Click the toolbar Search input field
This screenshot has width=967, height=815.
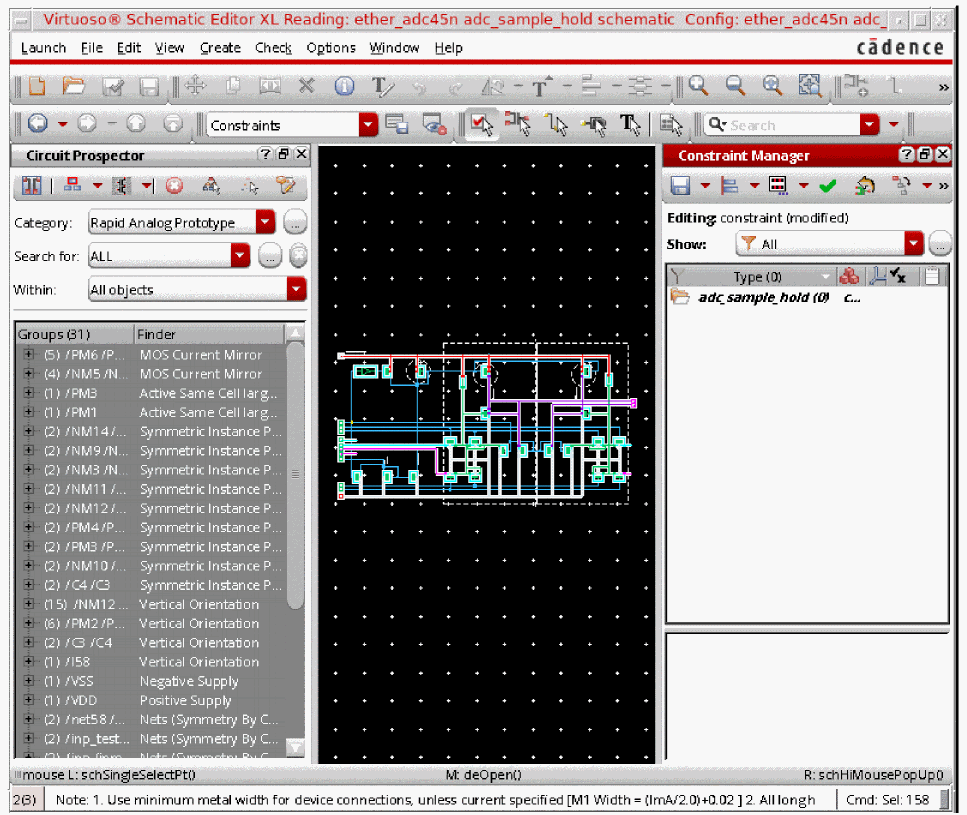[x=782, y=125]
